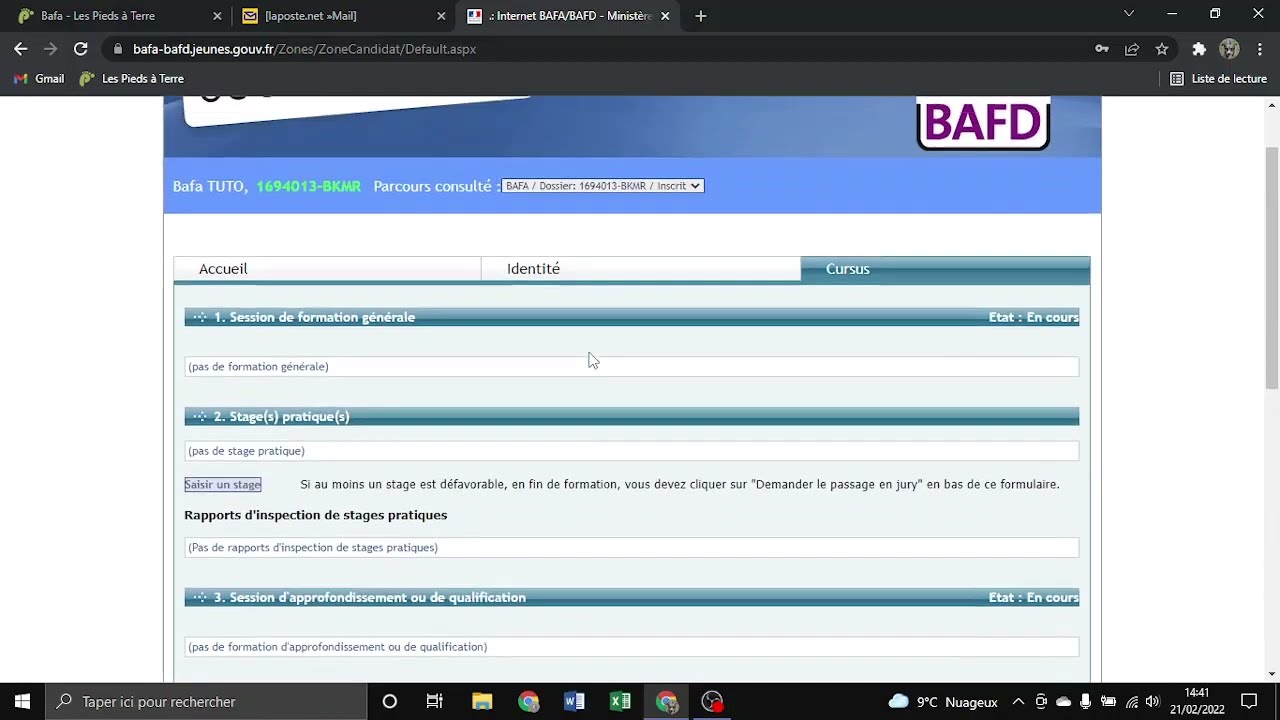Click Rapports d'inspection de stages pratiques heading
The image size is (1280, 720).
(315, 515)
